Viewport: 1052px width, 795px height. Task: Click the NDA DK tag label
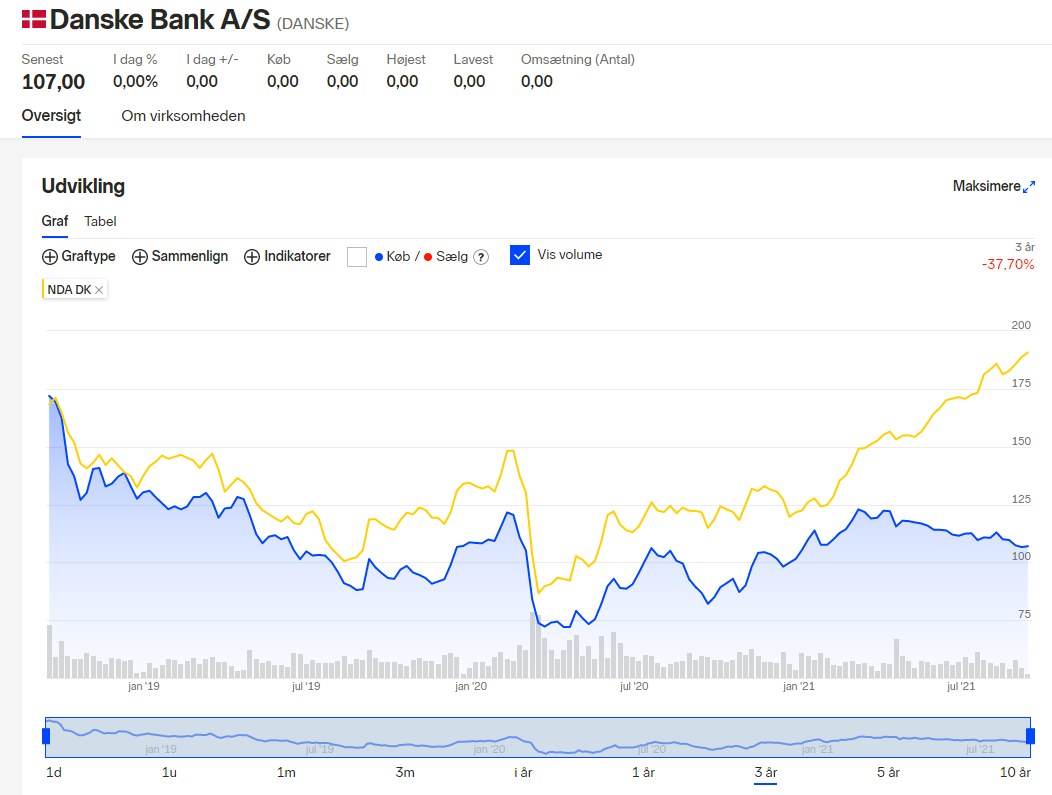[69, 290]
